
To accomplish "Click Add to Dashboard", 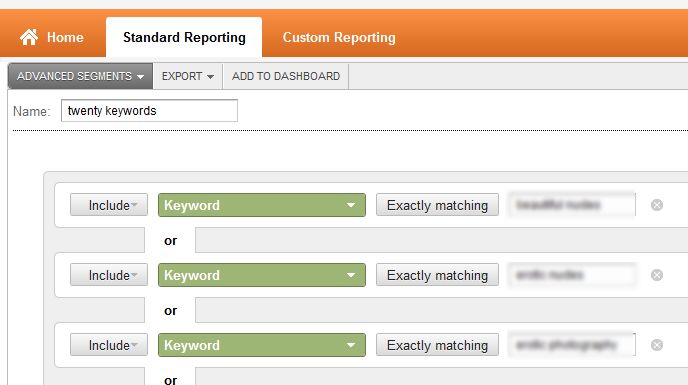I will point(286,76).
